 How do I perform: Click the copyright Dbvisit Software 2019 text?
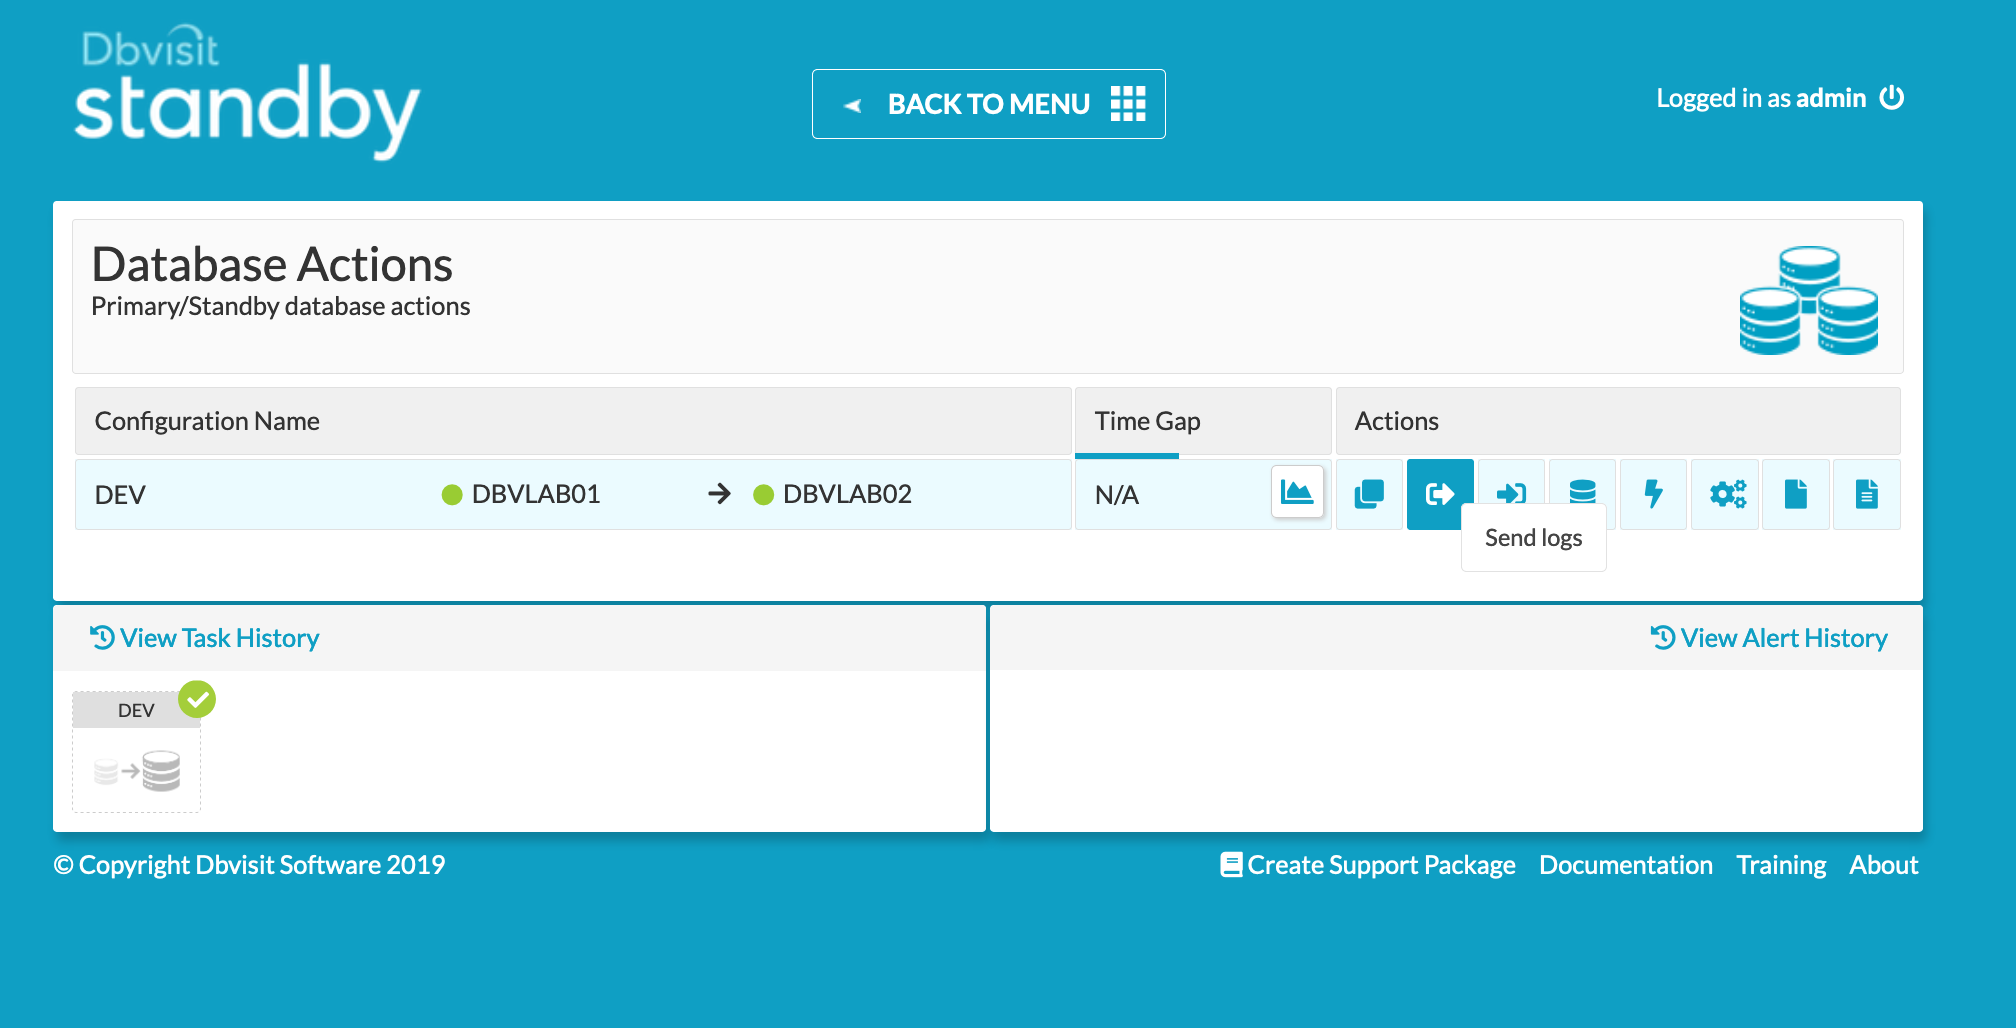249,865
